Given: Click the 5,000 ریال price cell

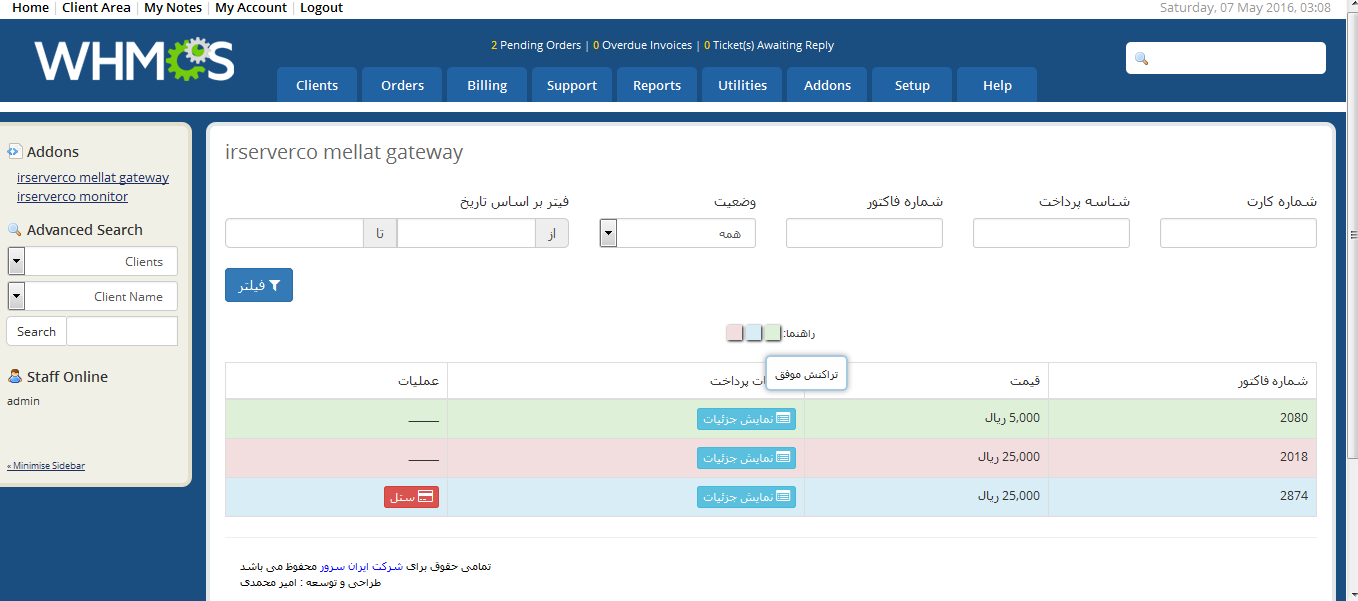Looking at the screenshot, I should coord(926,419).
